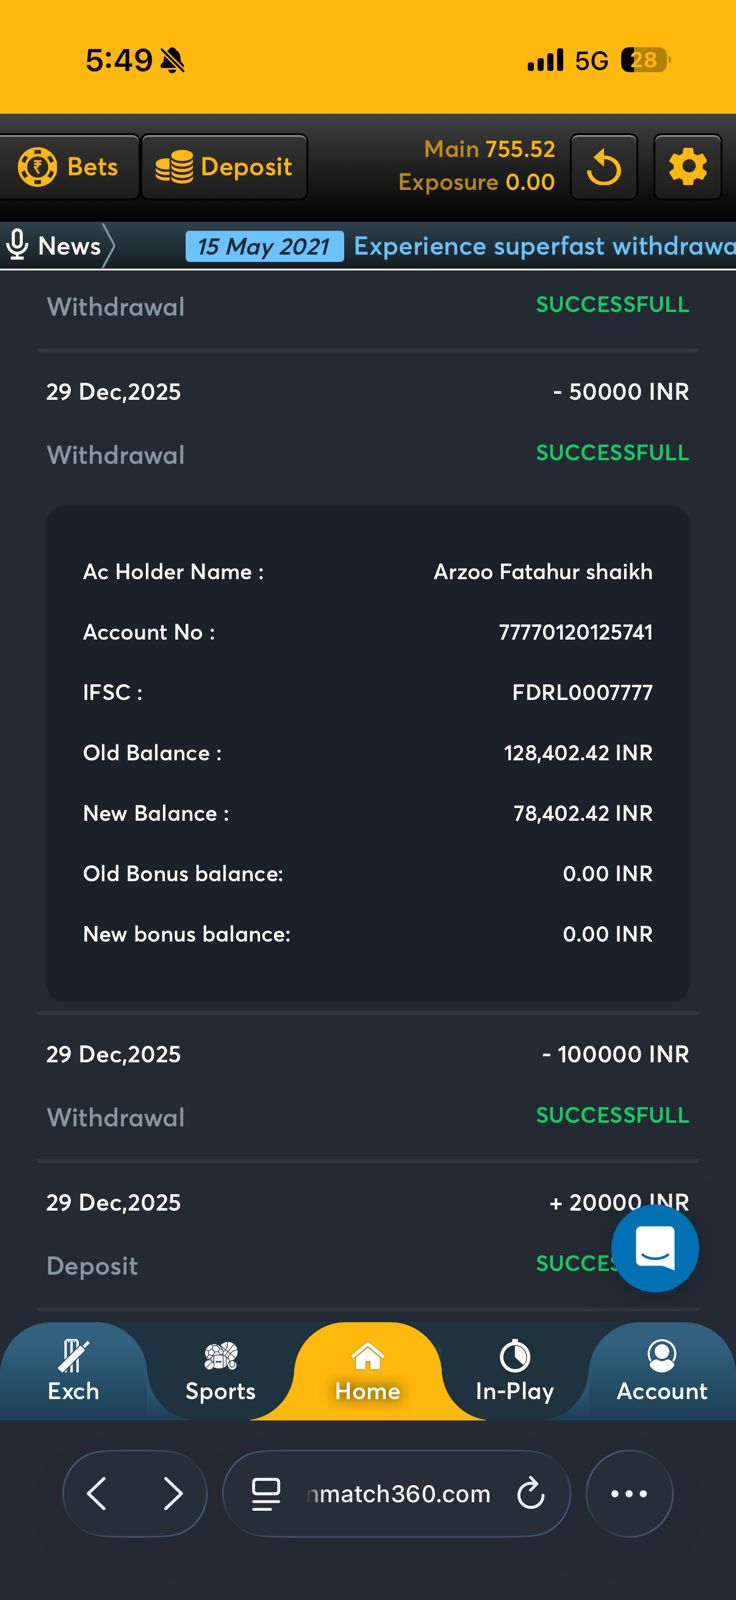Open settings gear icon

[x=687, y=167]
